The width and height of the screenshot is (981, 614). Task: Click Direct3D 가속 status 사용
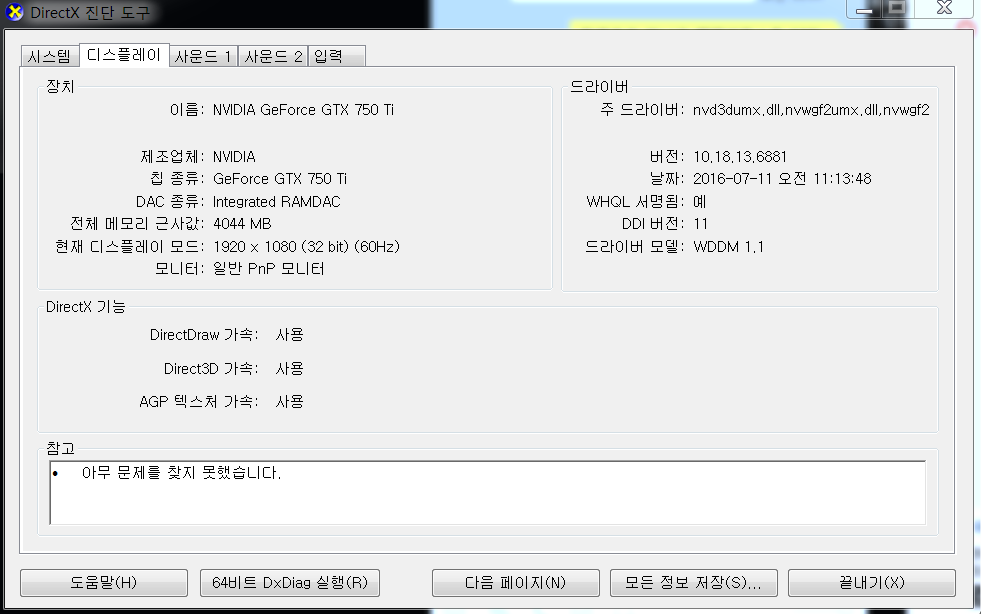click(289, 369)
